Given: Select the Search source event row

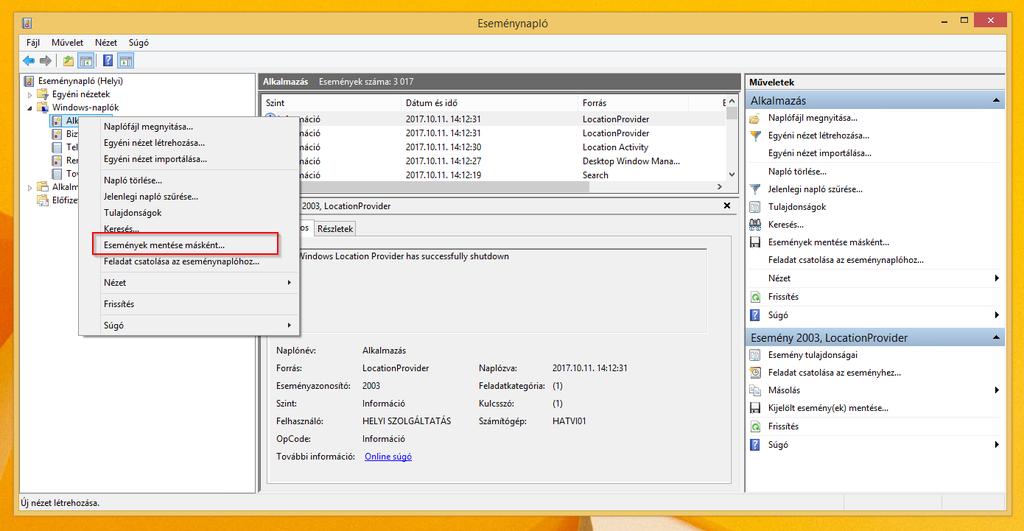Looking at the screenshot, I should (494, 175).
